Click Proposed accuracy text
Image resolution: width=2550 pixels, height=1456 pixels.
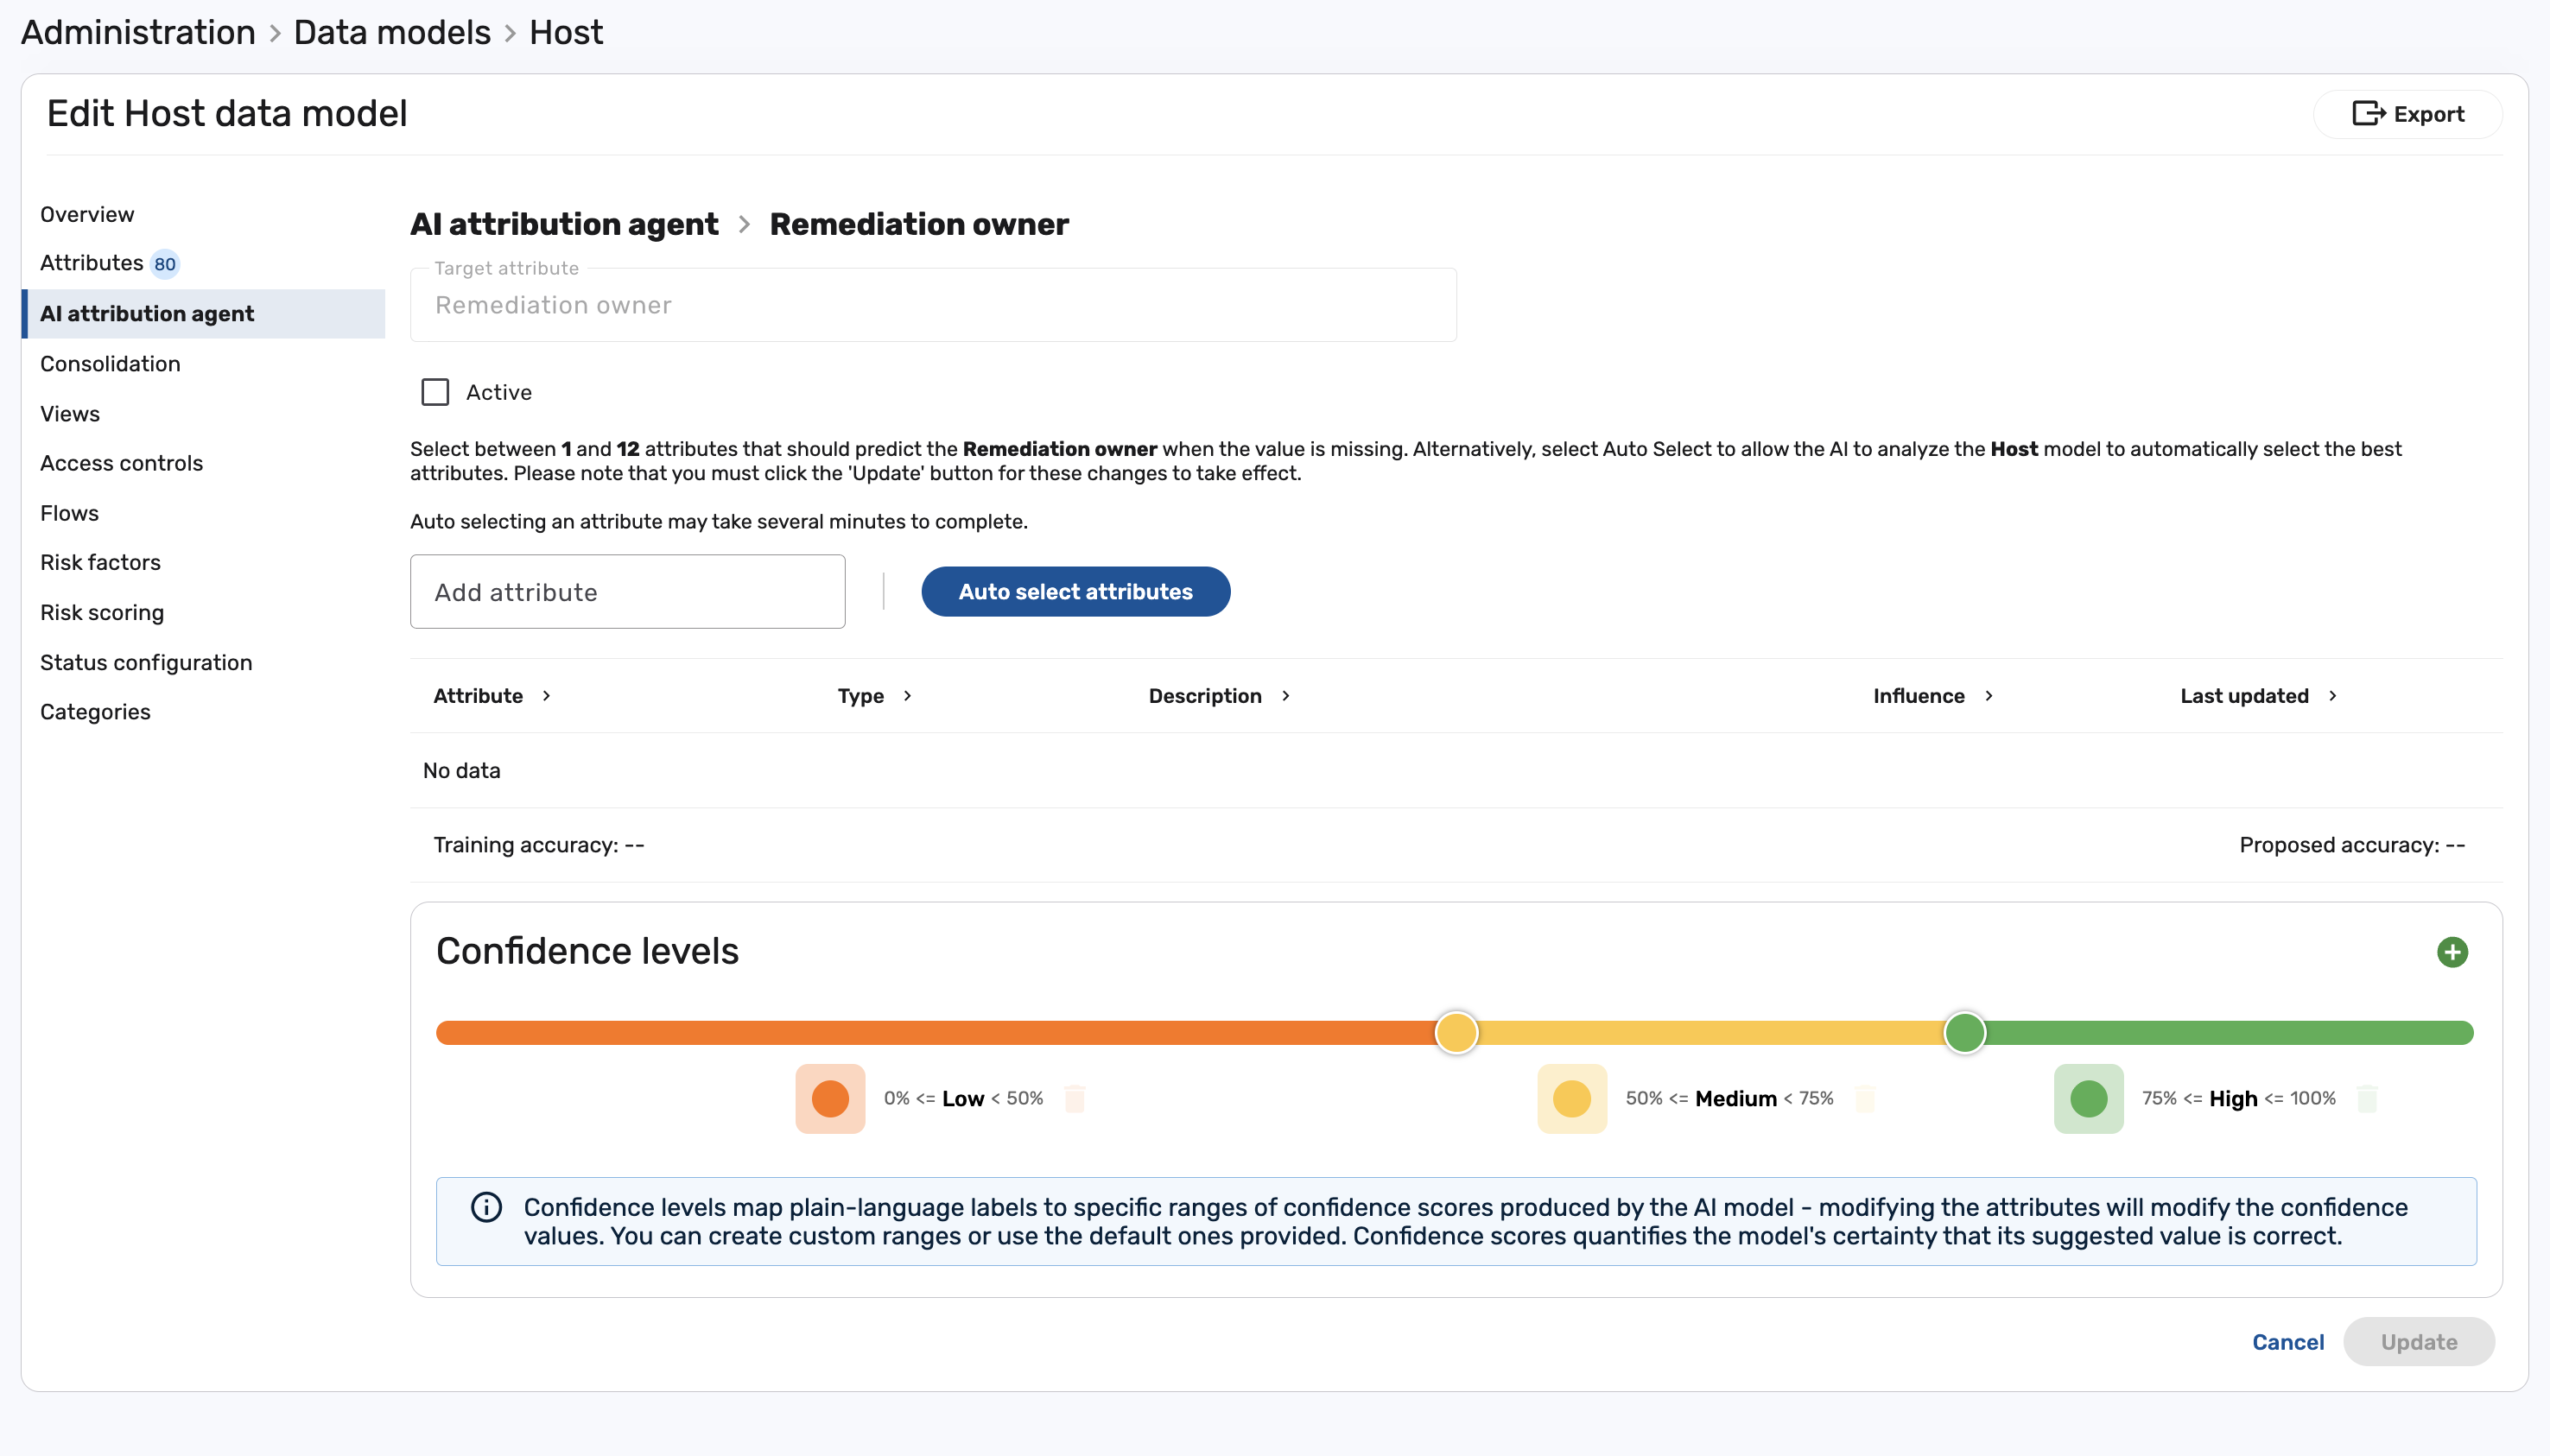[x=2352, y=845]
